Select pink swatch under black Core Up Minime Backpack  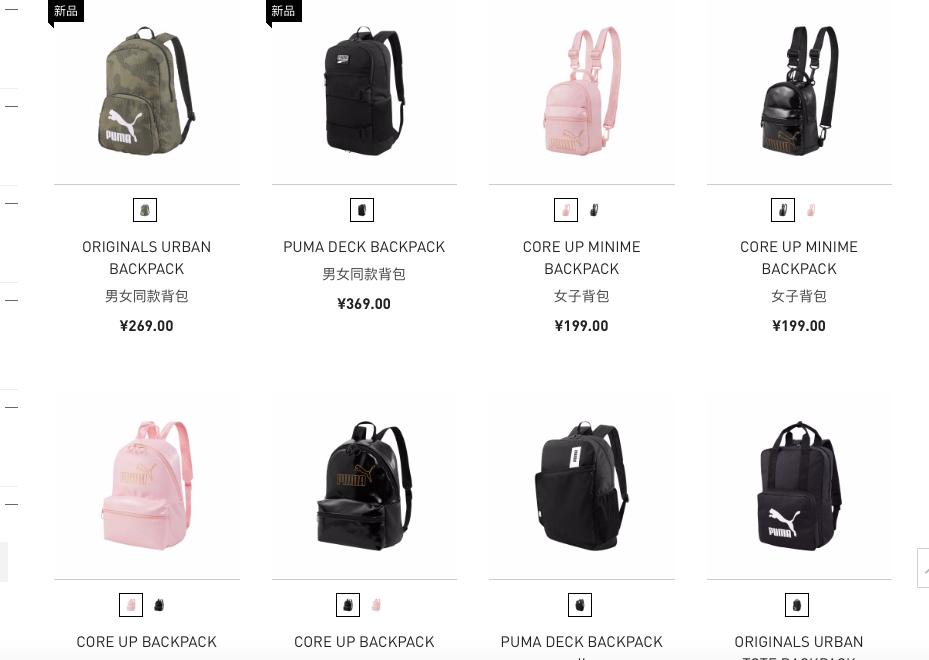(811, 210)
